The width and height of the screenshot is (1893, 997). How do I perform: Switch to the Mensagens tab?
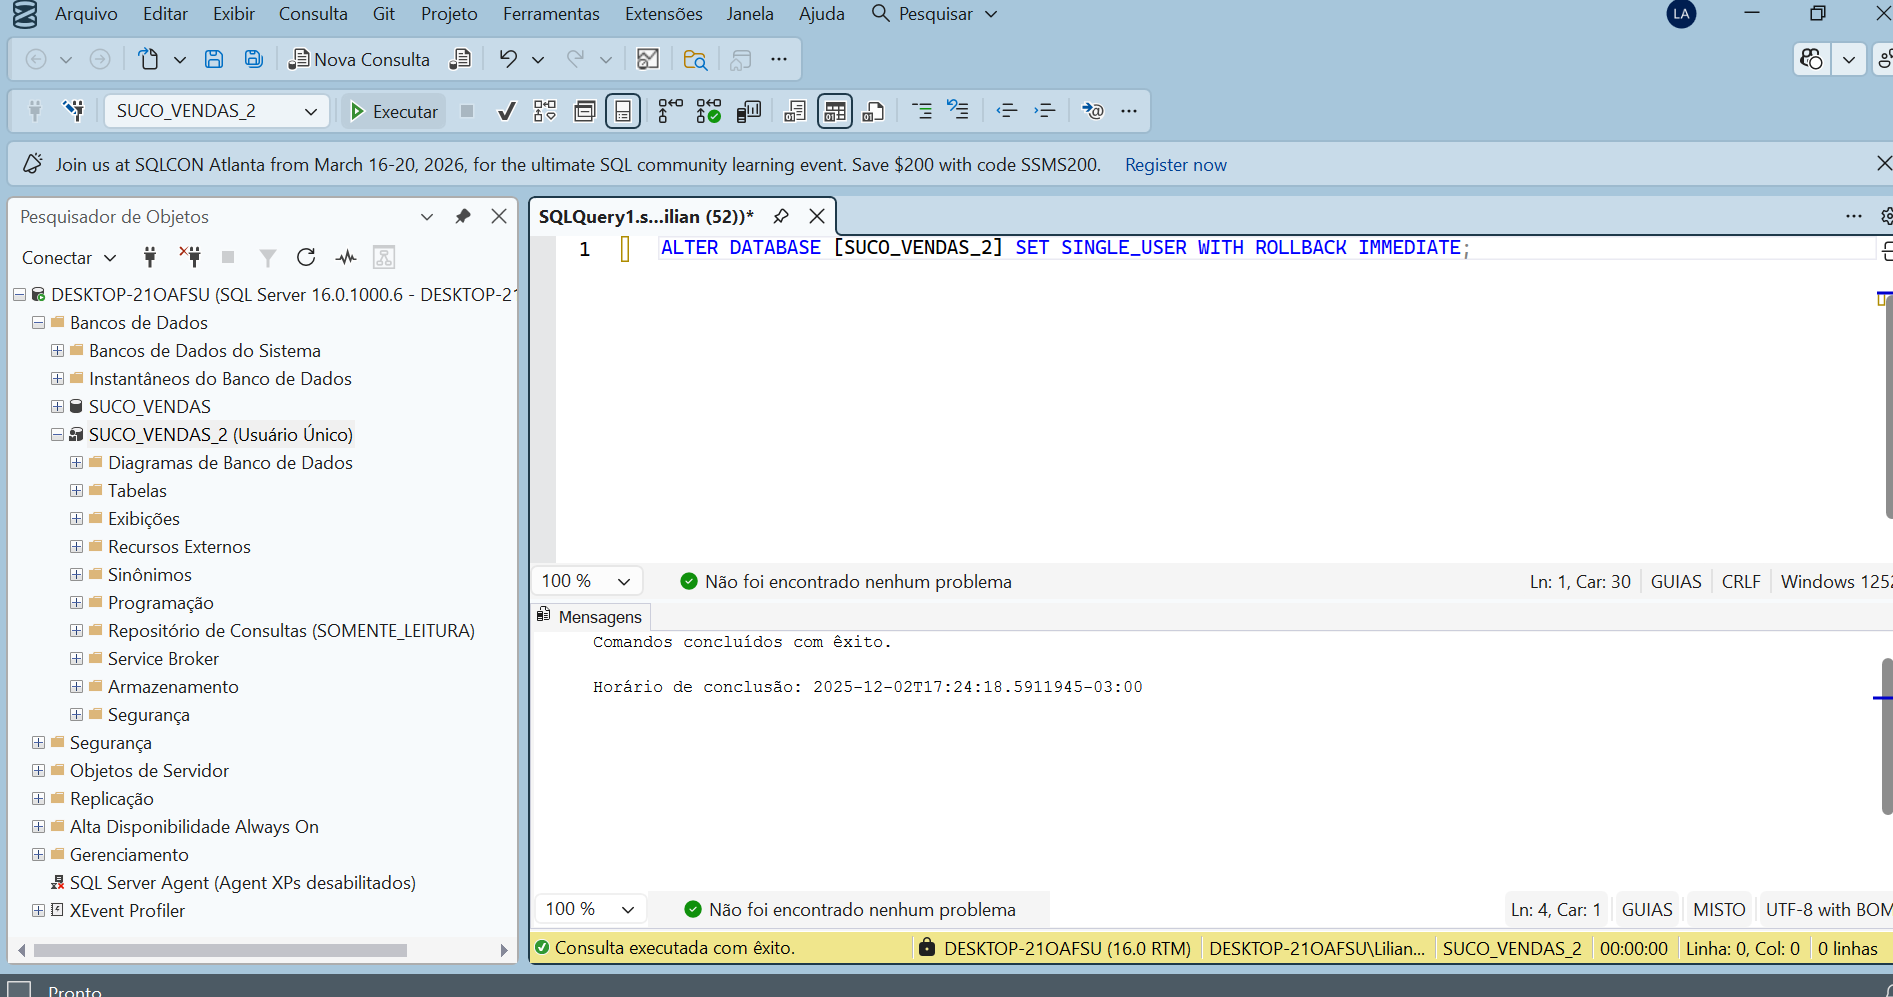599,617
